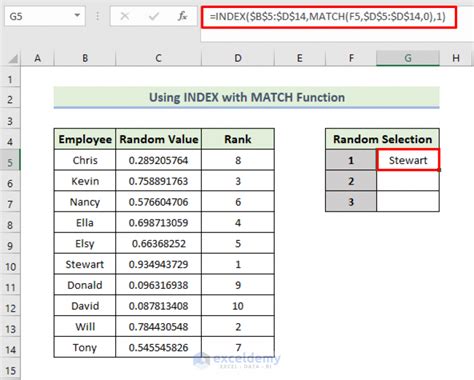The width and height of the screenshot is (474, 380).
Task: Click the Cancel (X) formula bar icon
Action: (125, 16)
